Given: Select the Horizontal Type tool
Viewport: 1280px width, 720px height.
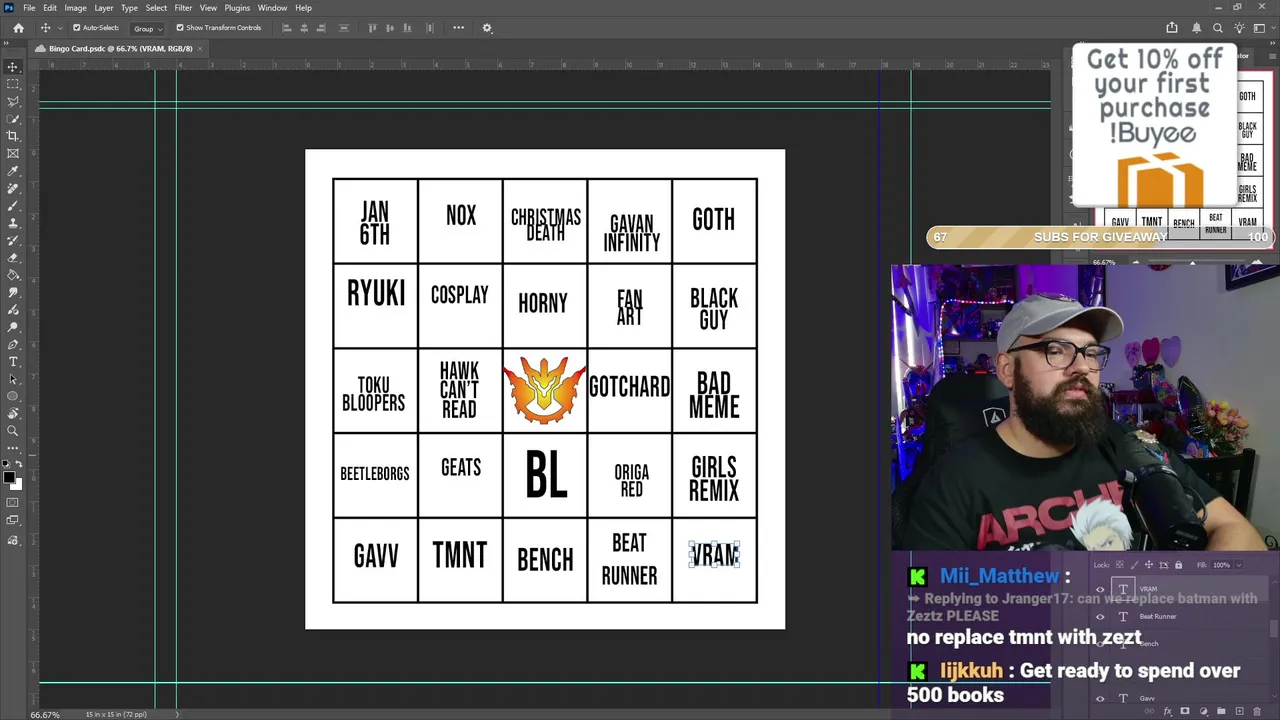Looking at the screenshot, I should [x=13, y=361].
